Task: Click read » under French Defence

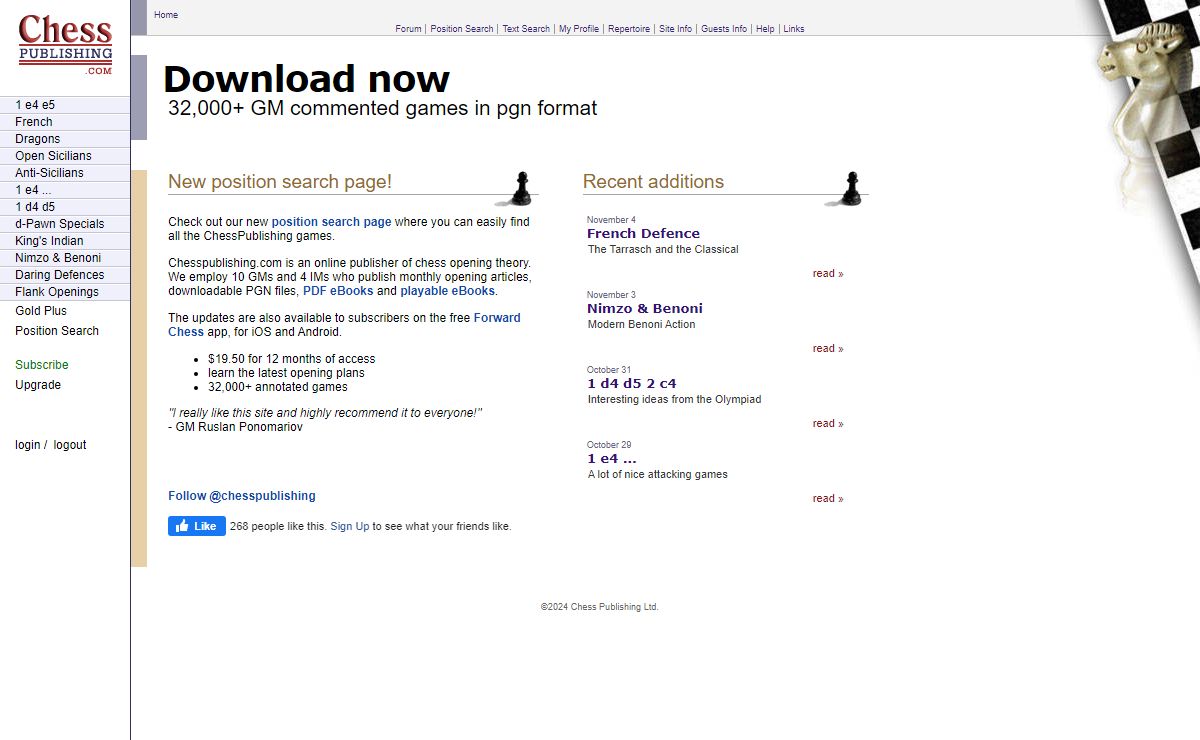Action: click(828, 274)
